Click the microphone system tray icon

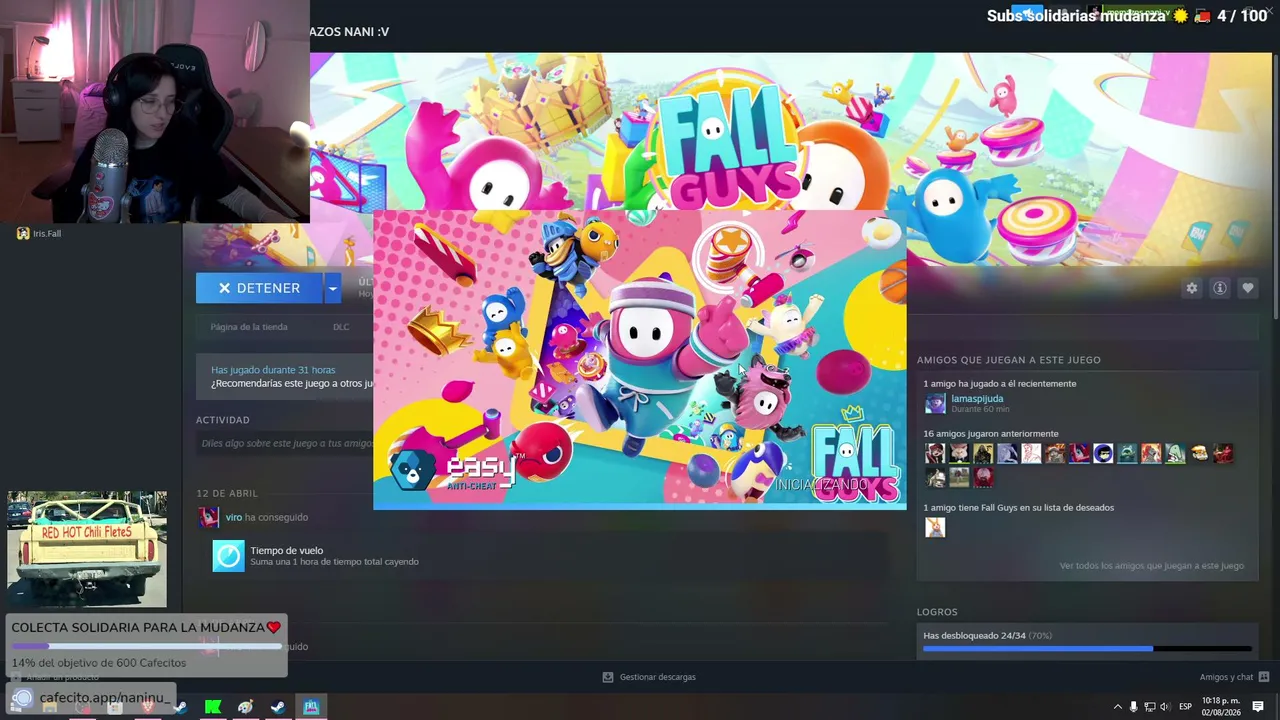pos(1133,707)
